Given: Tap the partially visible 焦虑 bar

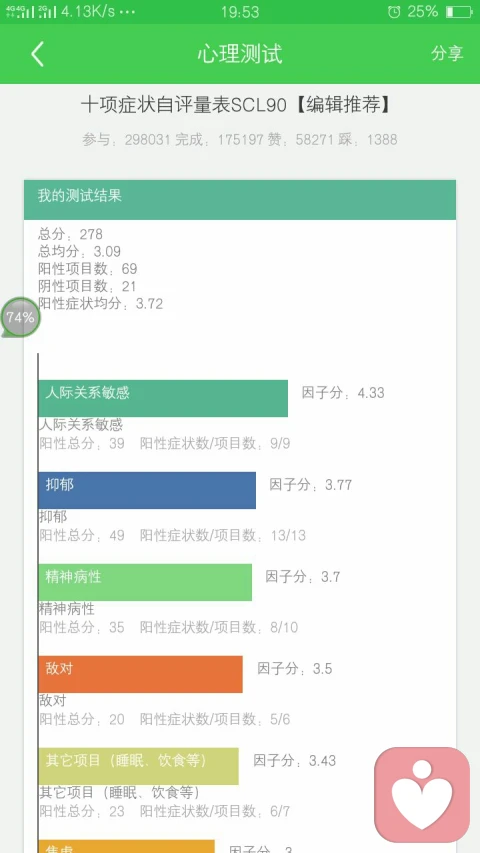Looking at the screenshot, I should click(126, 846).
